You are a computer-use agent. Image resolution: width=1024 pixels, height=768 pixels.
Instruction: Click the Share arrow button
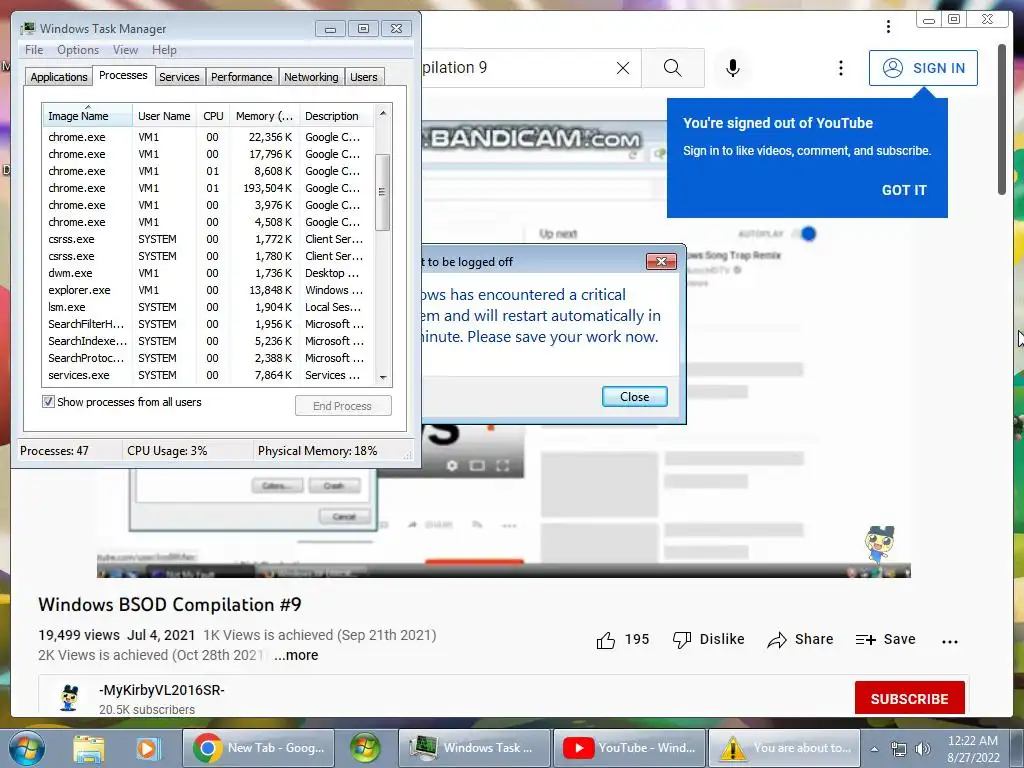pyautogui.click(x=800, y=639)
